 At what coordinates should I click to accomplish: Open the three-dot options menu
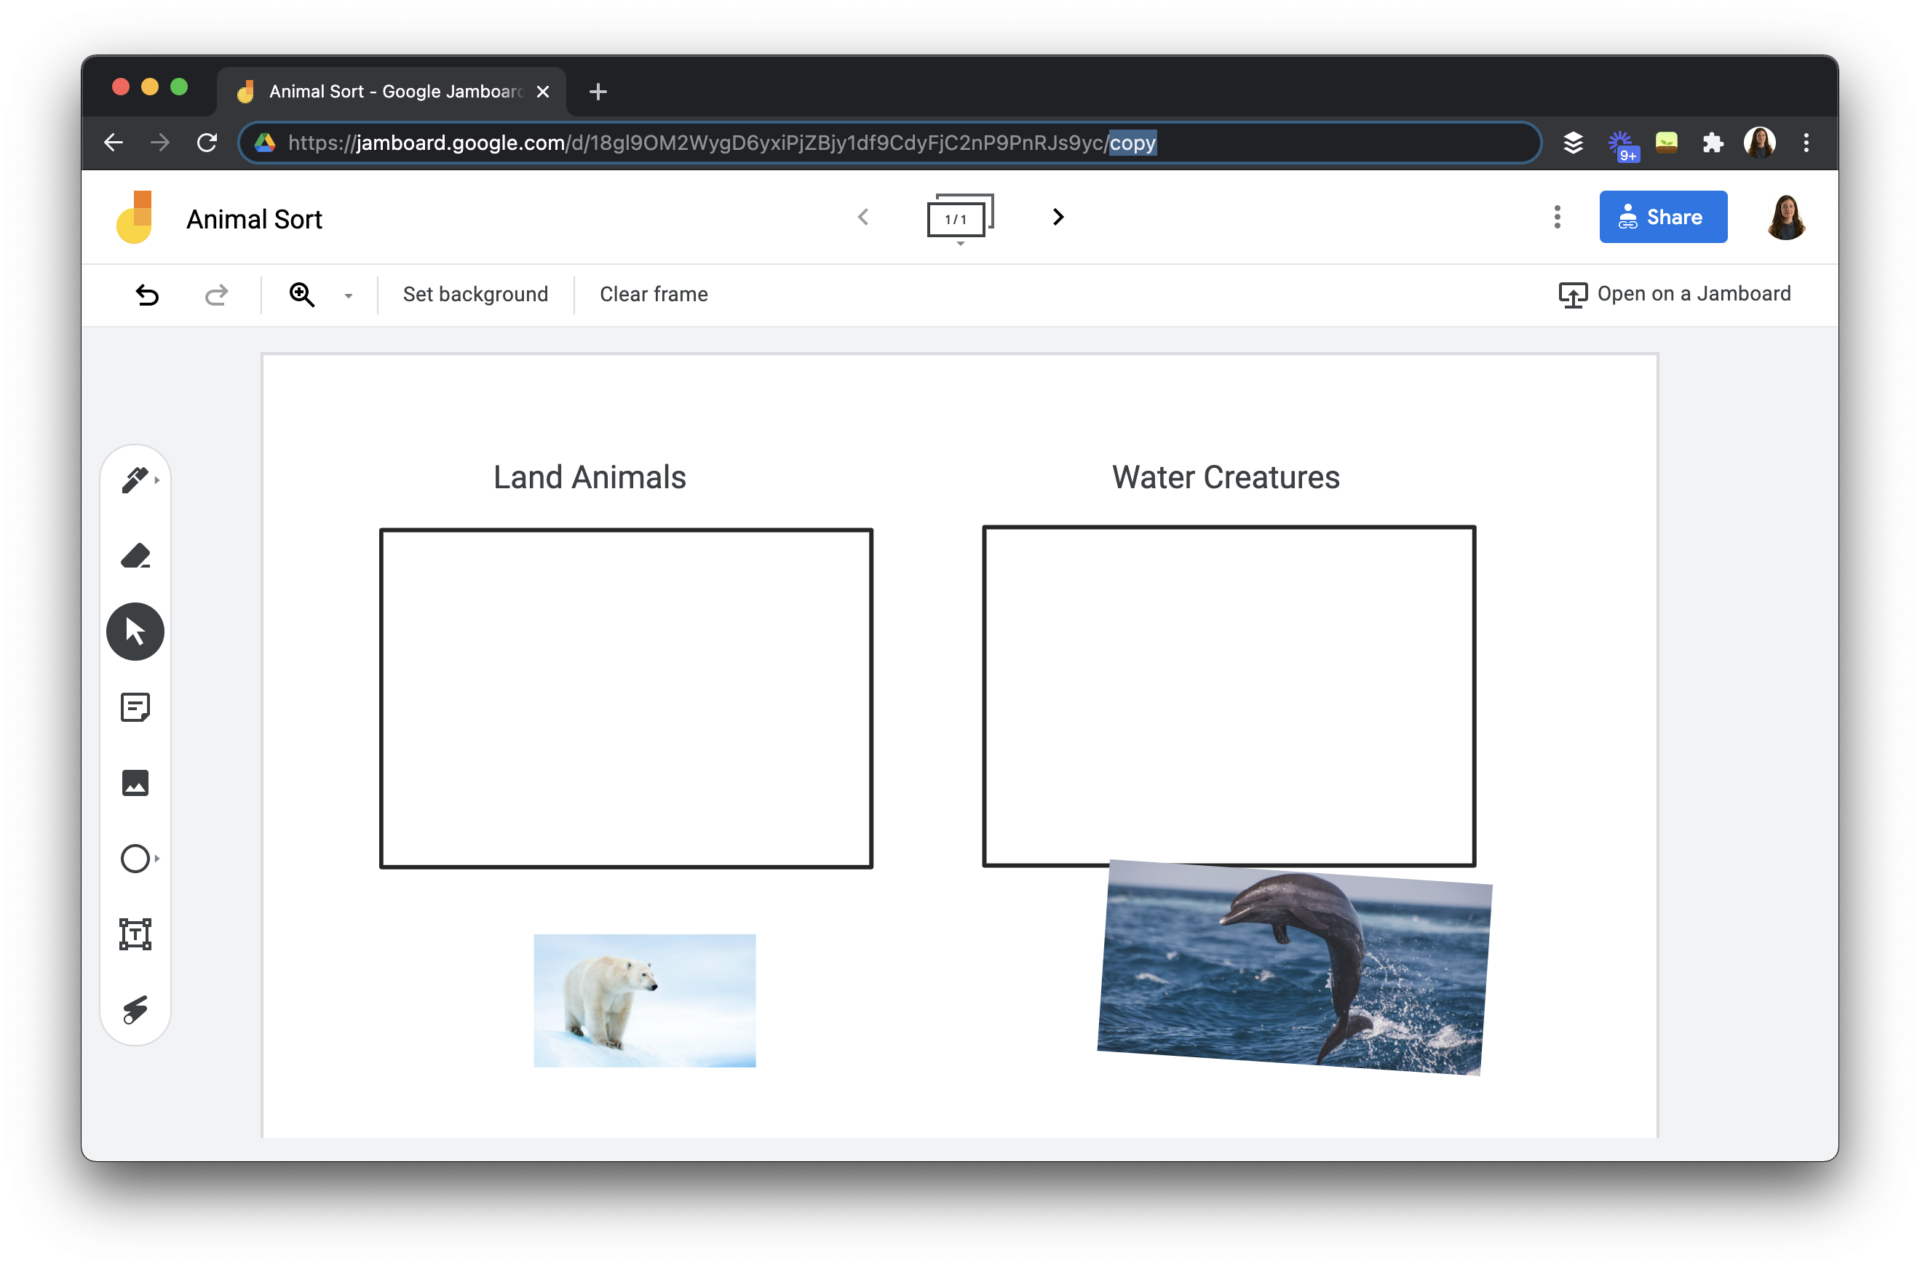pyautogui.click(x=1556, y=217)
